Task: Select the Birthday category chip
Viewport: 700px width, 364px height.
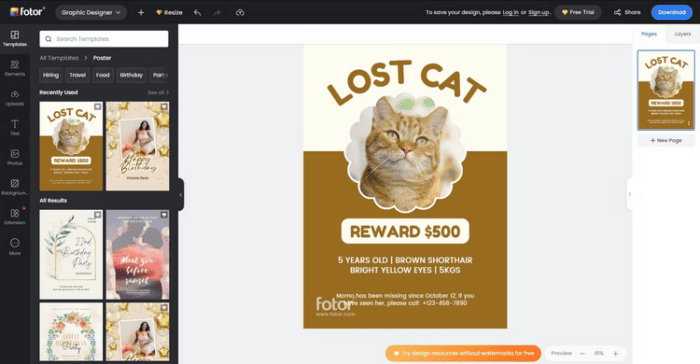Action: (x=131, y=75)
